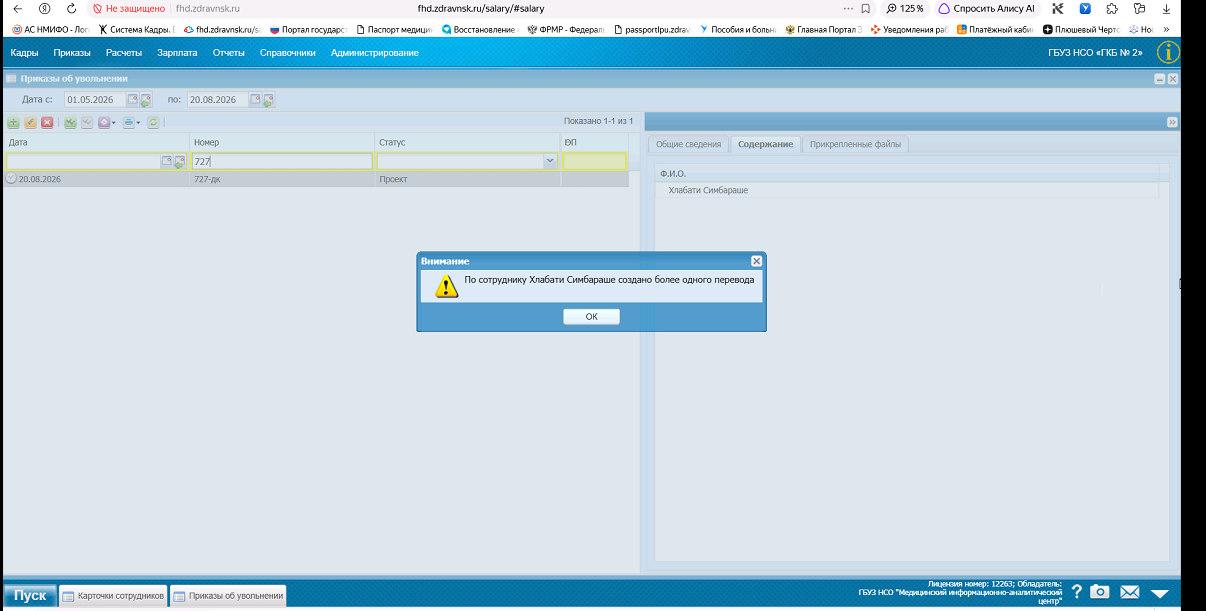This screenshot has width=1206, height=611.
Task: Sort by the Номер column header
Action: pos(282,143)
